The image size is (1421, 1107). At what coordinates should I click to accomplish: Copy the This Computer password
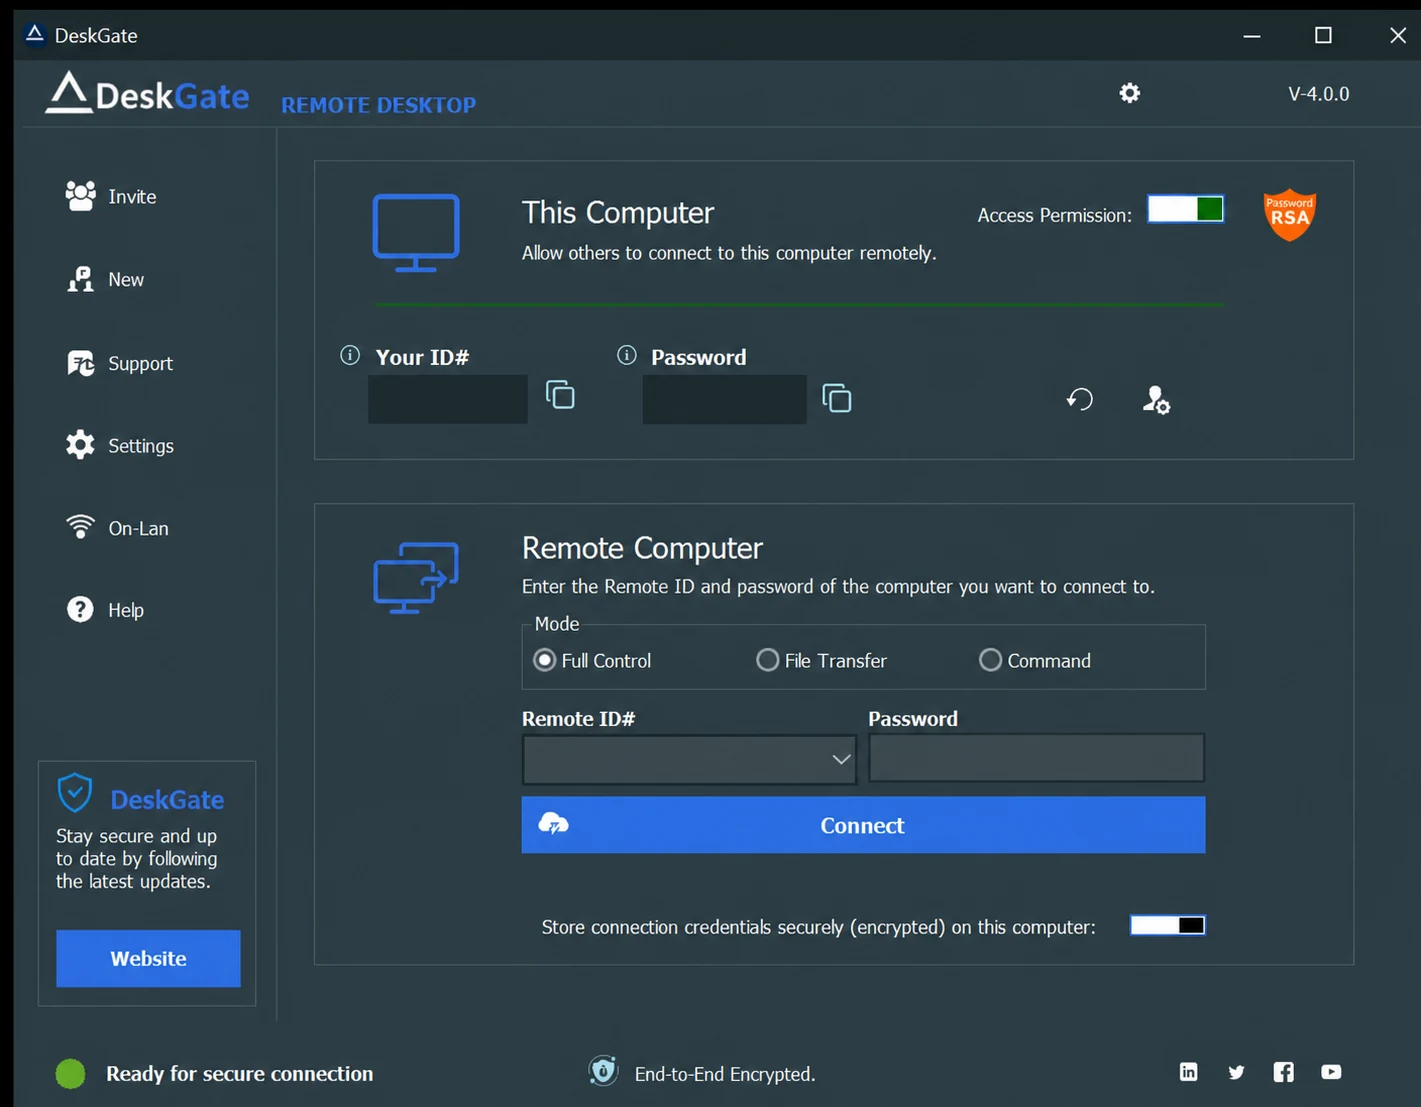(836, 398)
